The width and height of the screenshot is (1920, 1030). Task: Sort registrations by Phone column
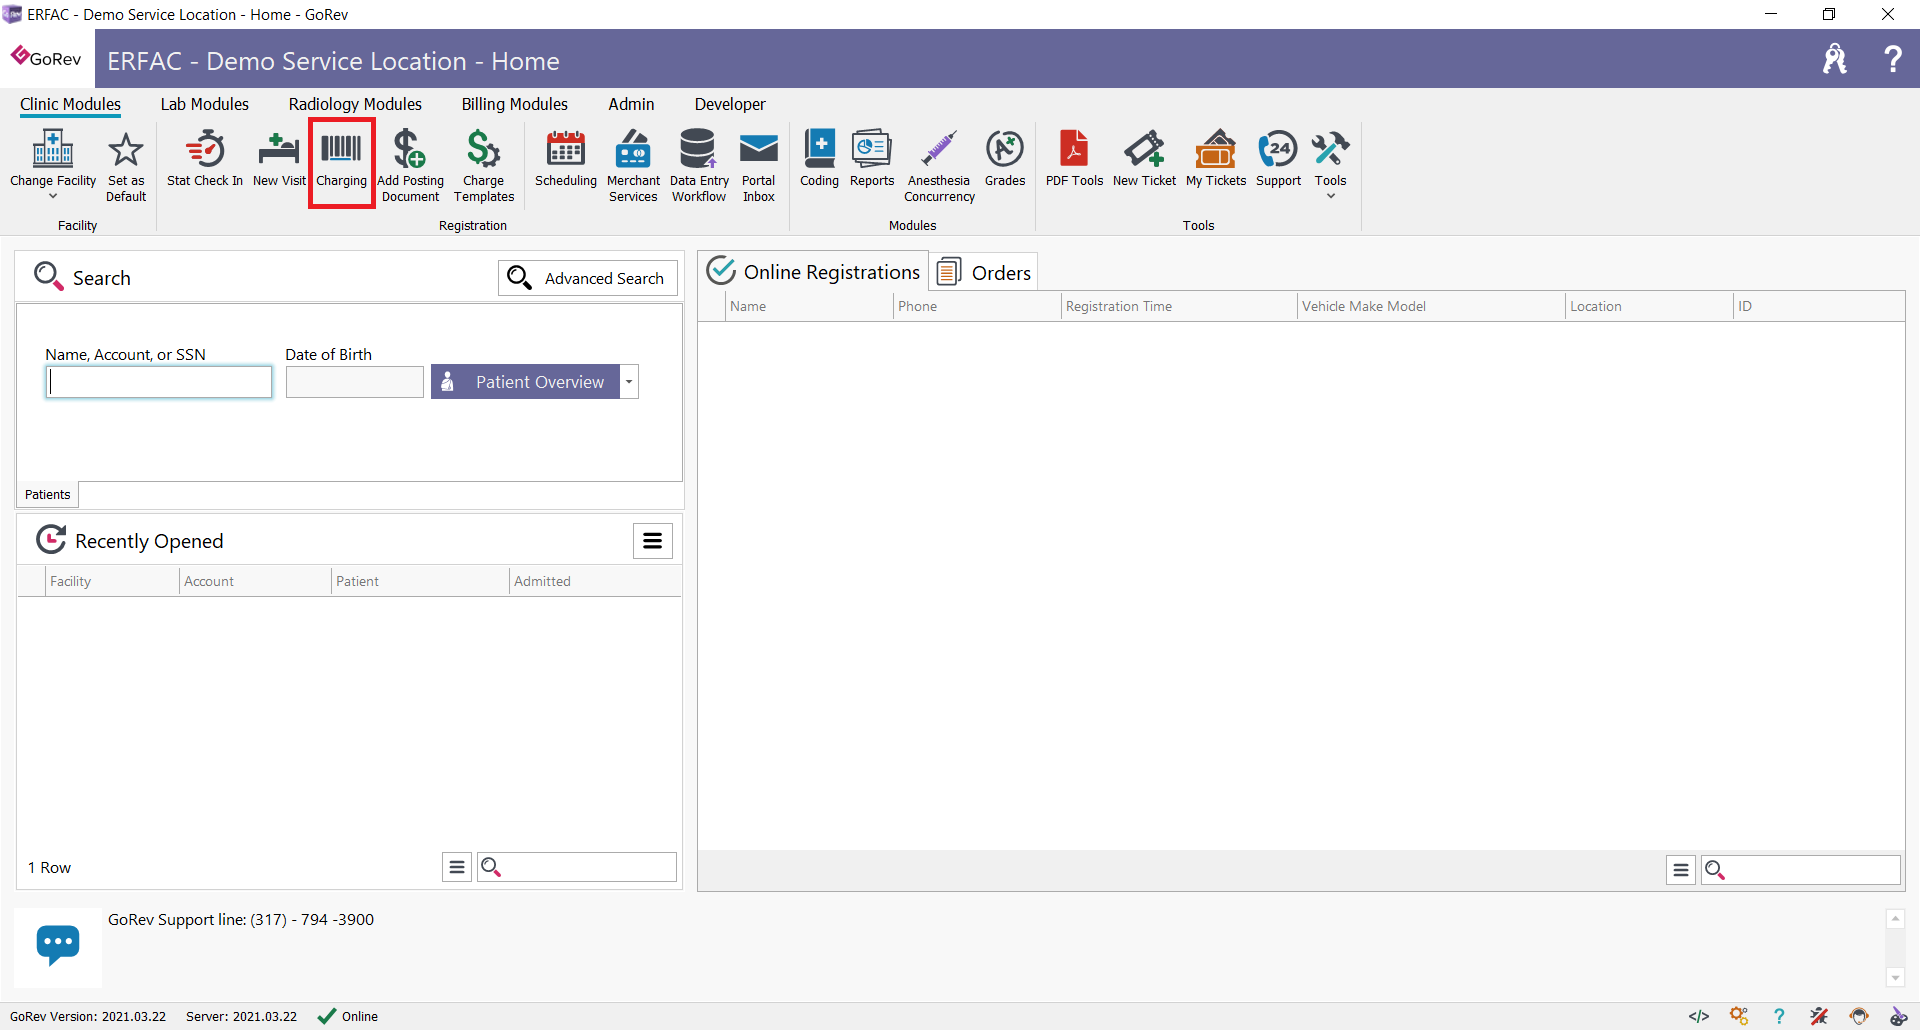coord(977,306)
